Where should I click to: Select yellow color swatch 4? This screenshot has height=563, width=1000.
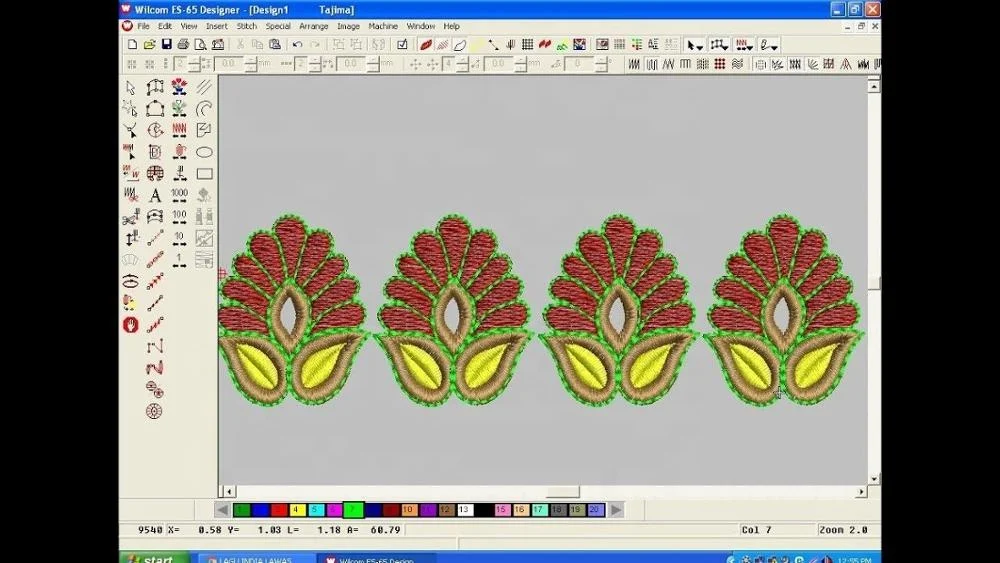pyautogui.click(x=297, y=509)
